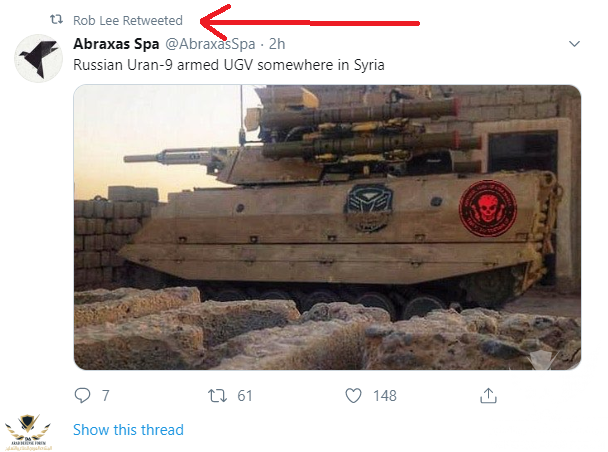Click the like count 148
The height and width of the screenshot is (452, 608).
(x=384, y=396)
